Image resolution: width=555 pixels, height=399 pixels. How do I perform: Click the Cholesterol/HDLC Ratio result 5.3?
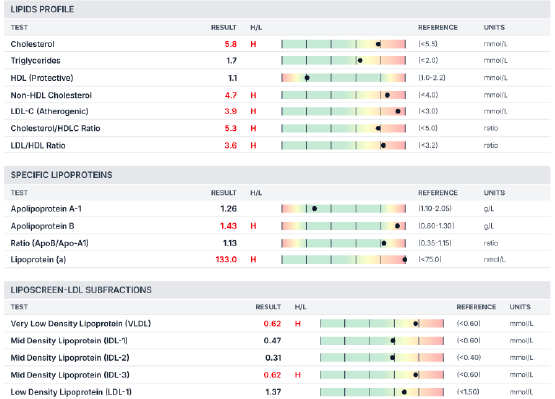pyautogui.click(x=230, y=128)
